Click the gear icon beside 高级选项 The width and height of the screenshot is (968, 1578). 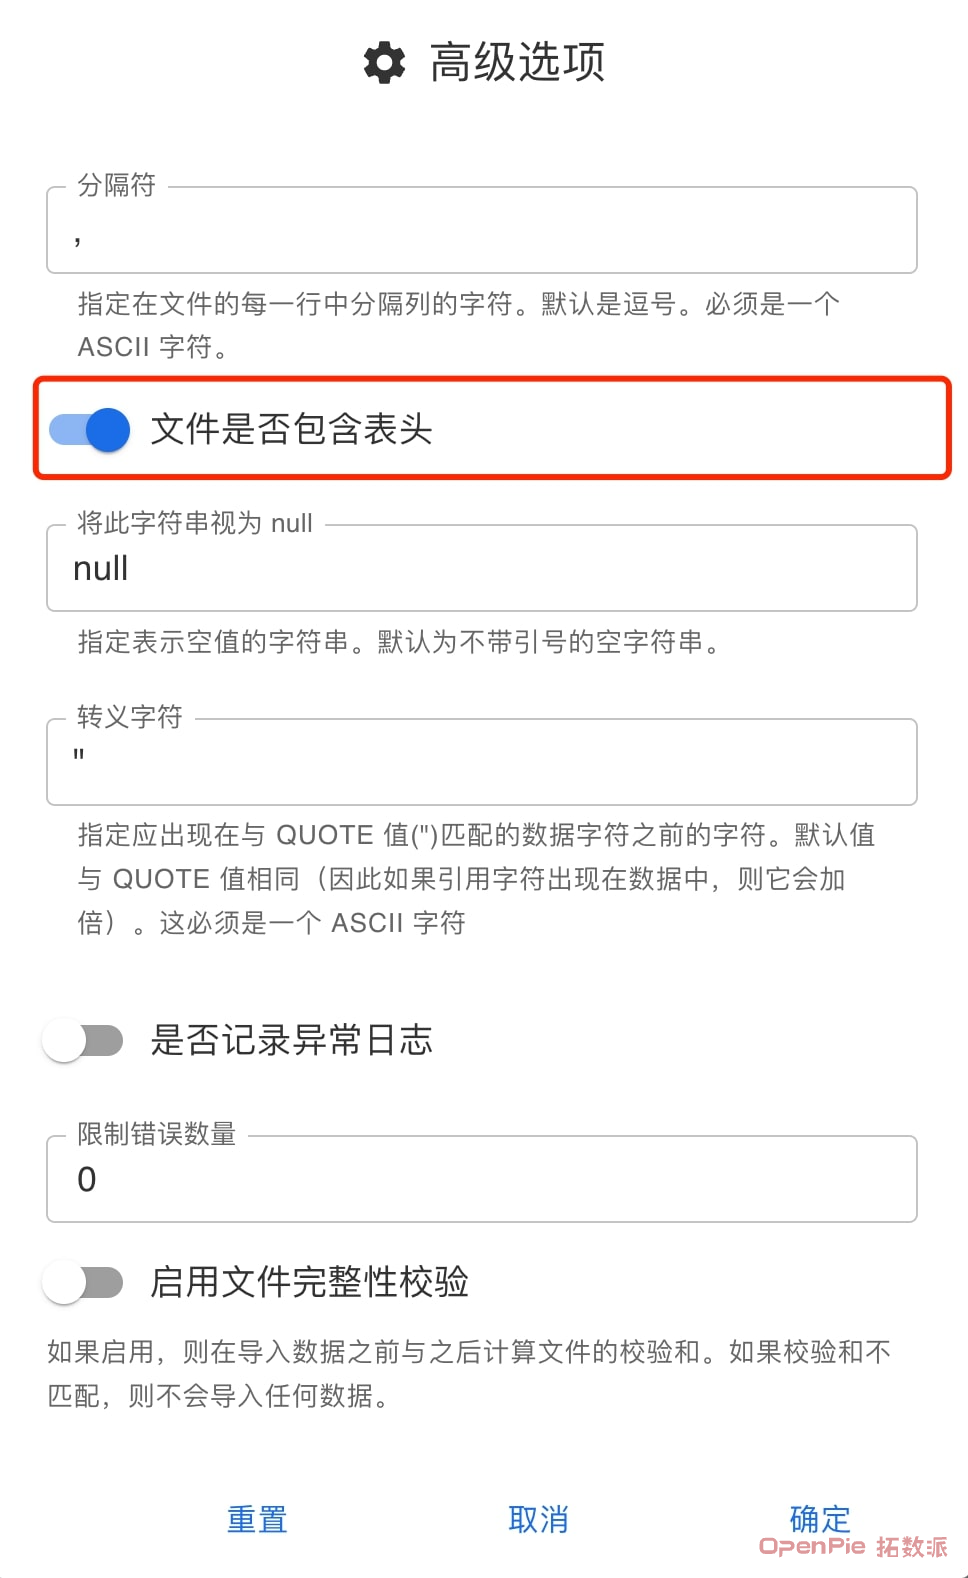coord(384,62)
